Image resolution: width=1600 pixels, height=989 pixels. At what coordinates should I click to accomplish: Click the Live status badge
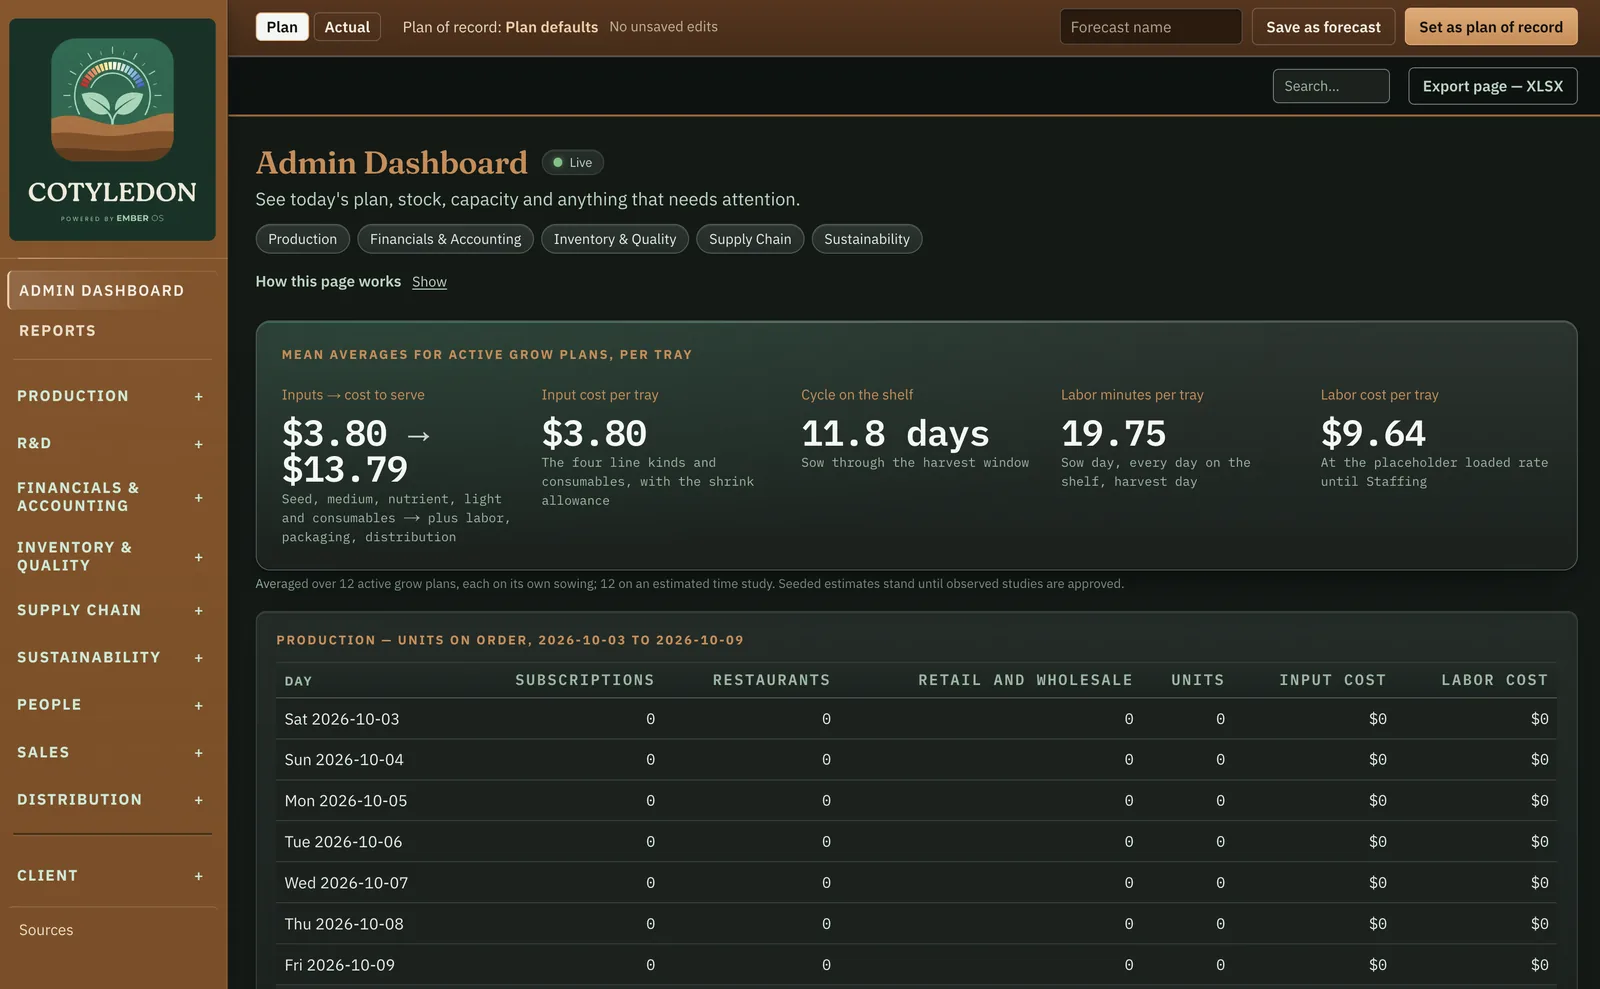573,162
